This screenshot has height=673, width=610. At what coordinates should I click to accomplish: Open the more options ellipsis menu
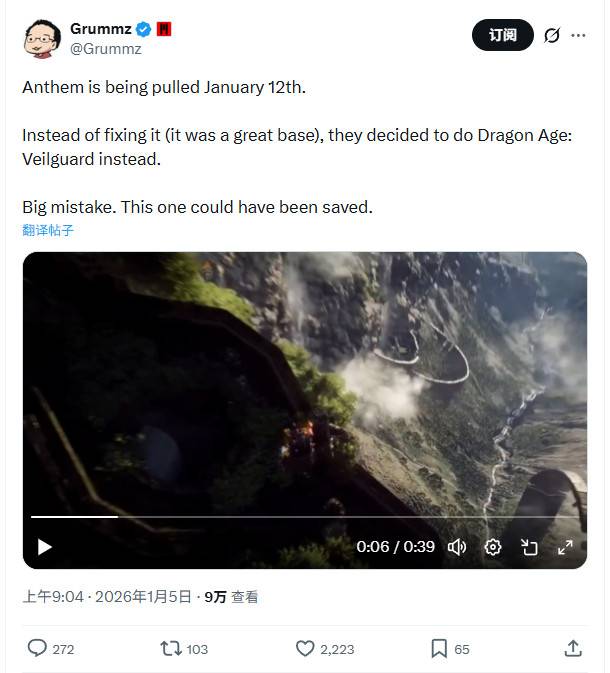pyautogui.click(x=578, y=35)
